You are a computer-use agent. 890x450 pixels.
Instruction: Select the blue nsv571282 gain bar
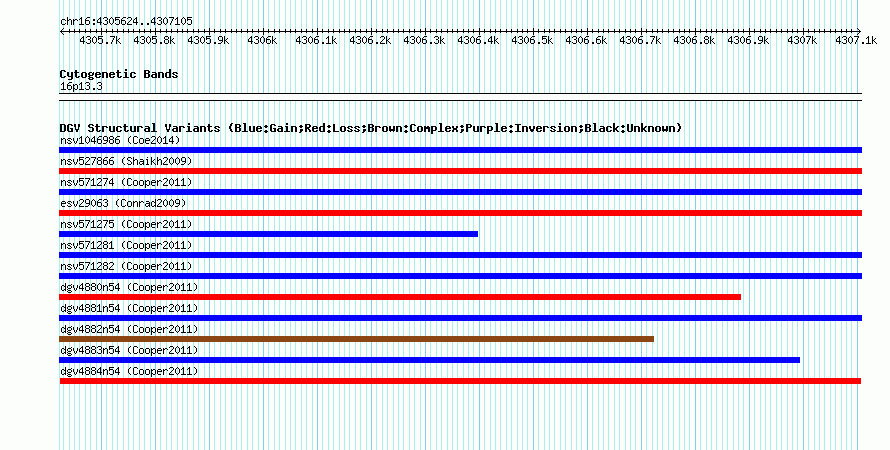pos(460,276)
